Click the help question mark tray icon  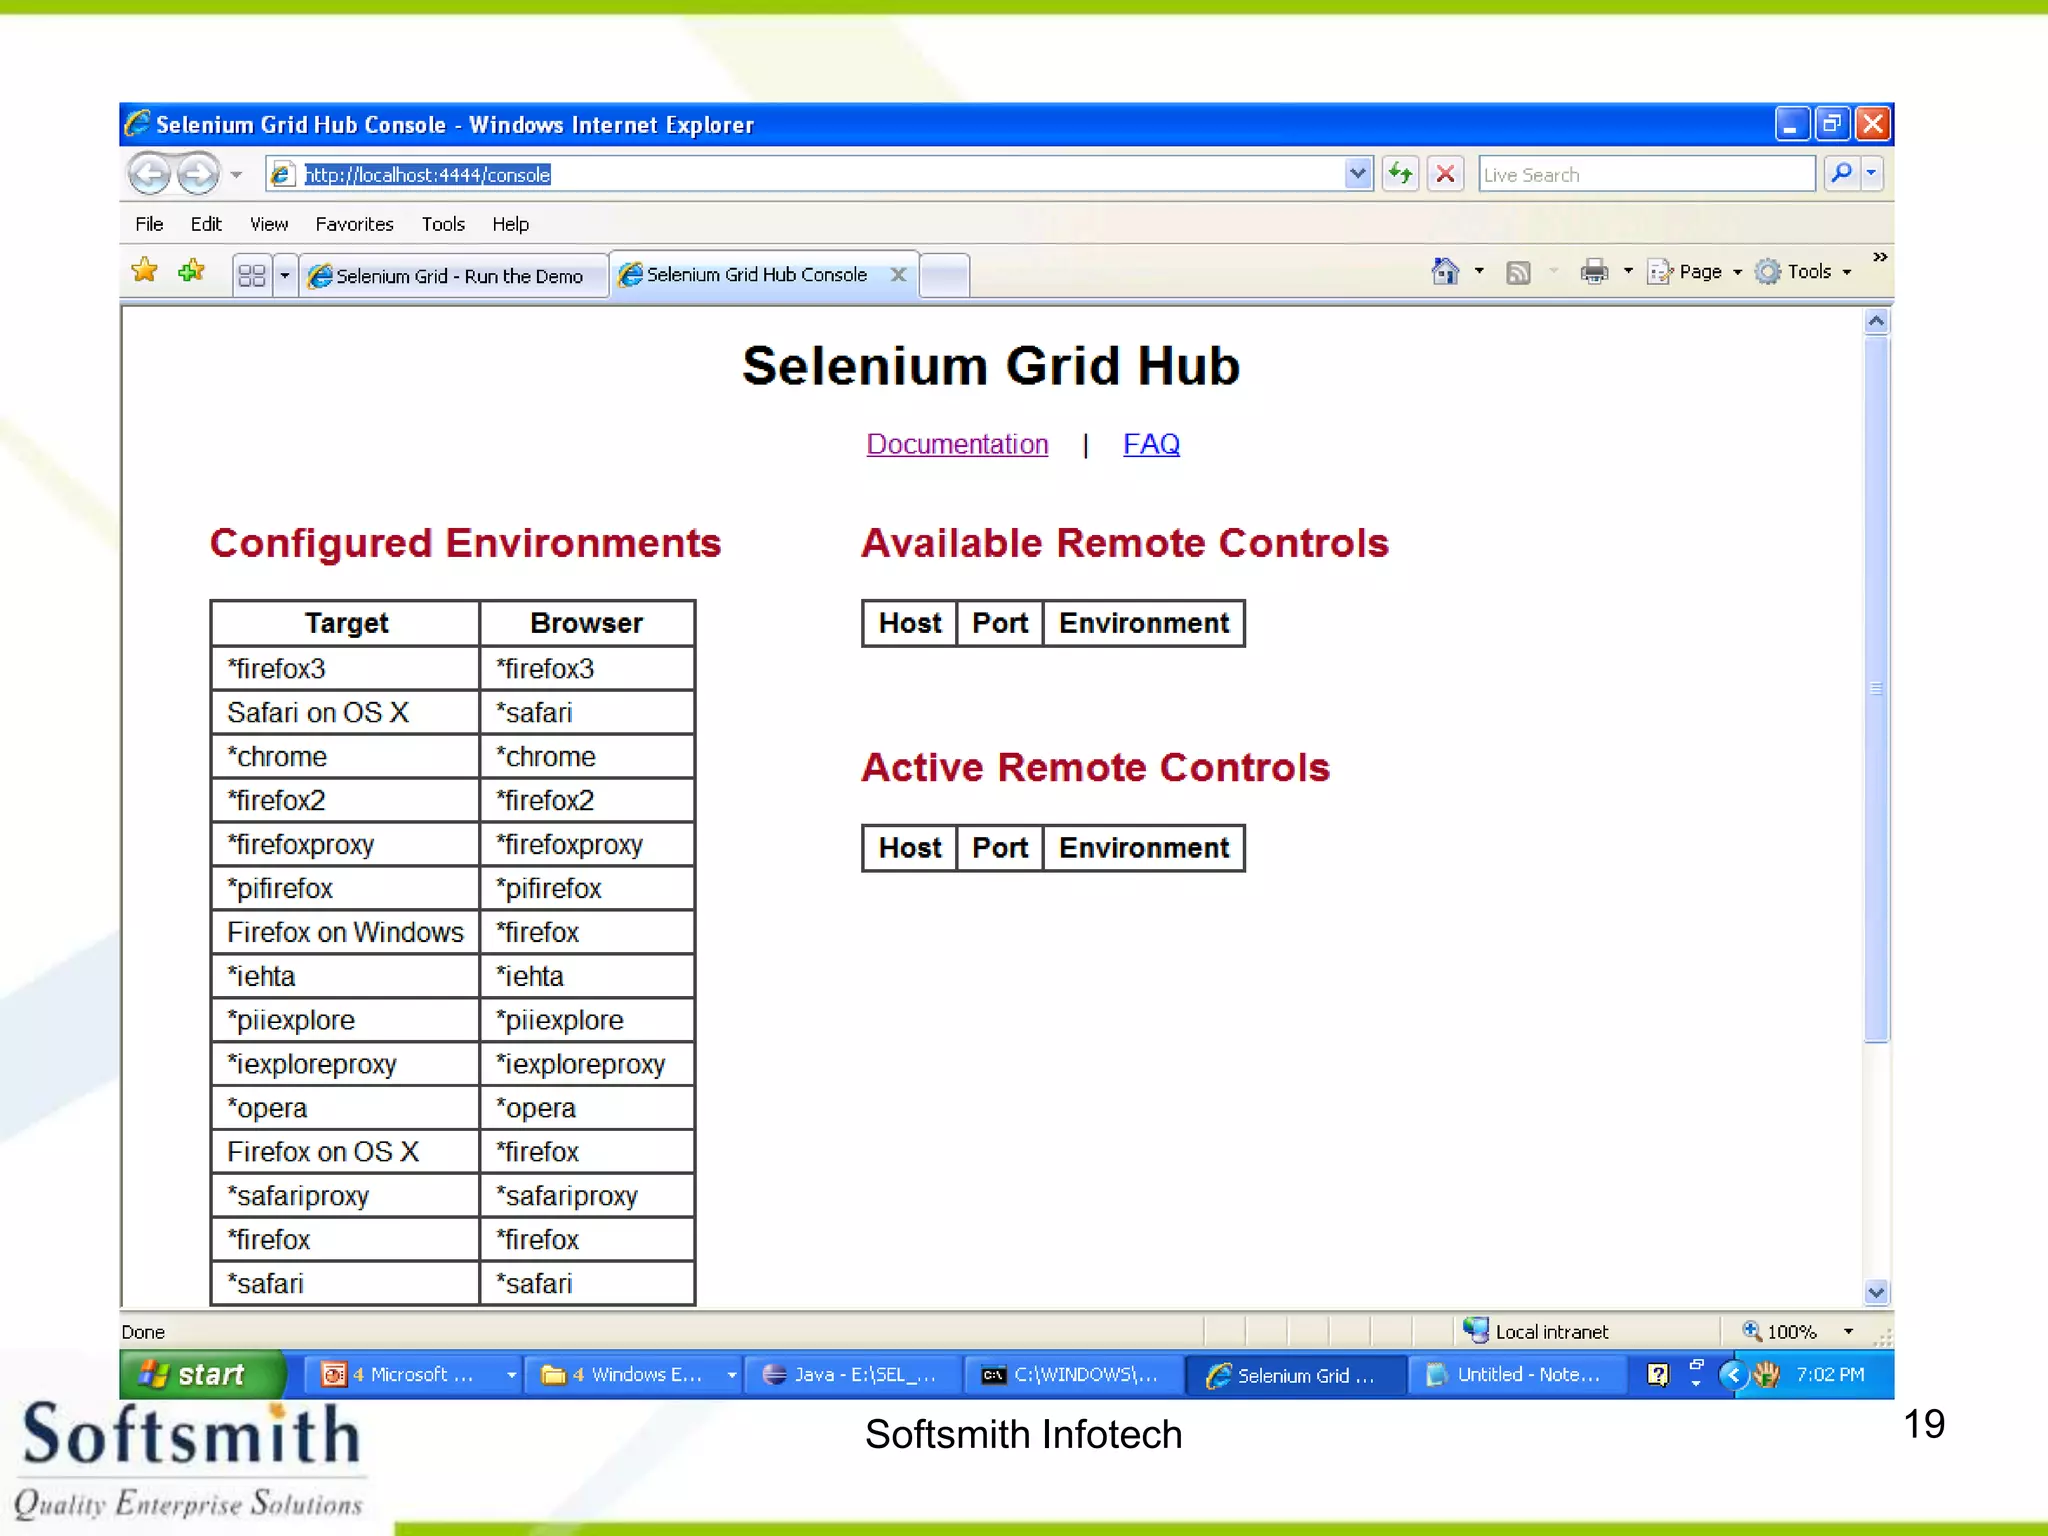(1657, 1375)
